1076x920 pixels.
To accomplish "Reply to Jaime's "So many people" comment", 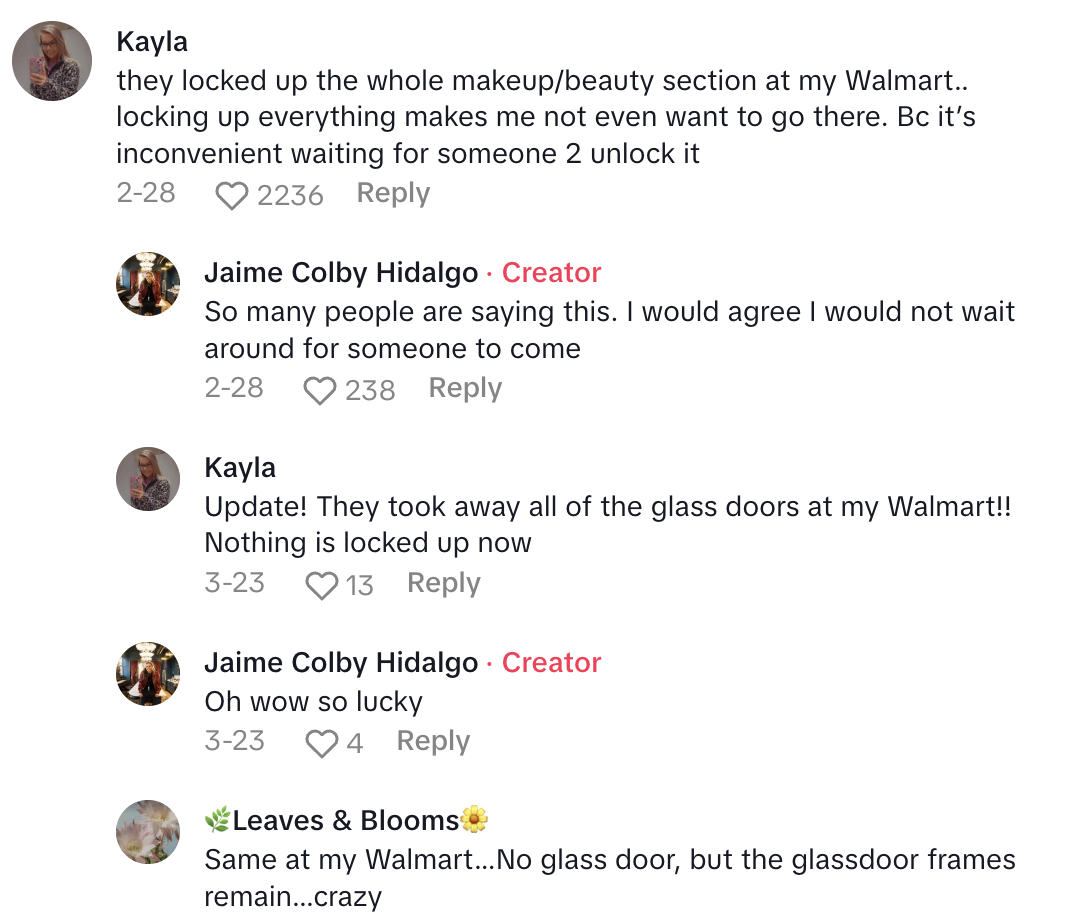I will (x=465, y=388).
